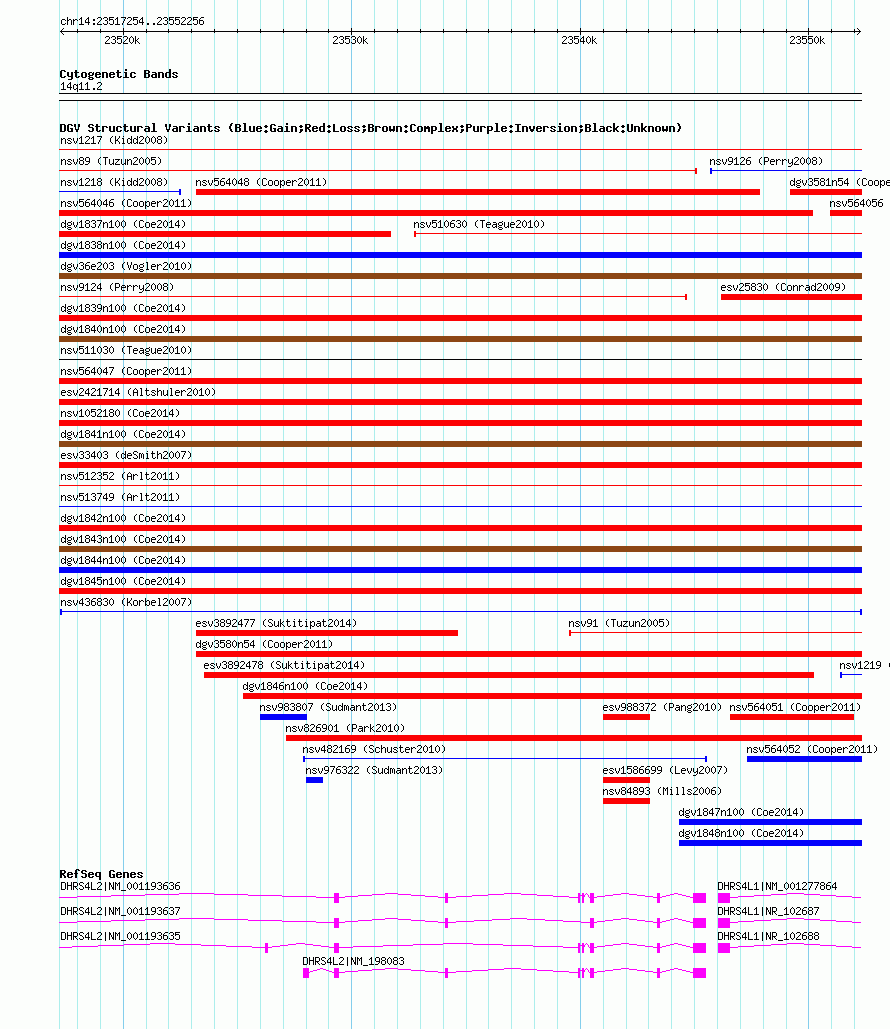The width and height of the screenshot is (890, 1029).
Task: Click the chr14:23517254..23552256 coordinate label
Action: (132, 21)
